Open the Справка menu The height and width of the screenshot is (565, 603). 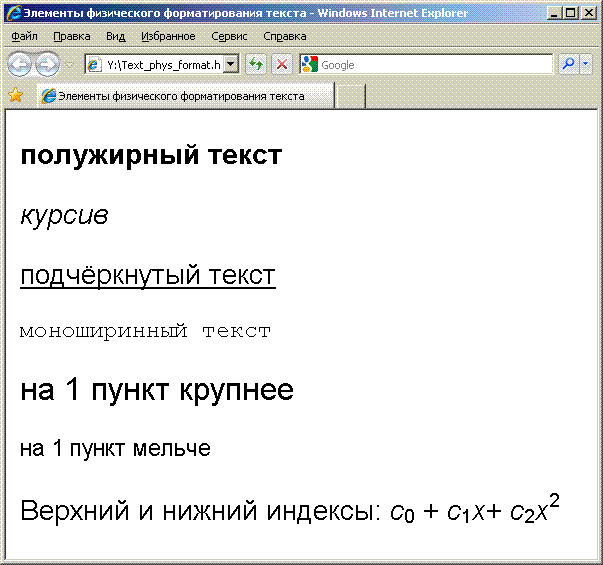click(285, 36)
